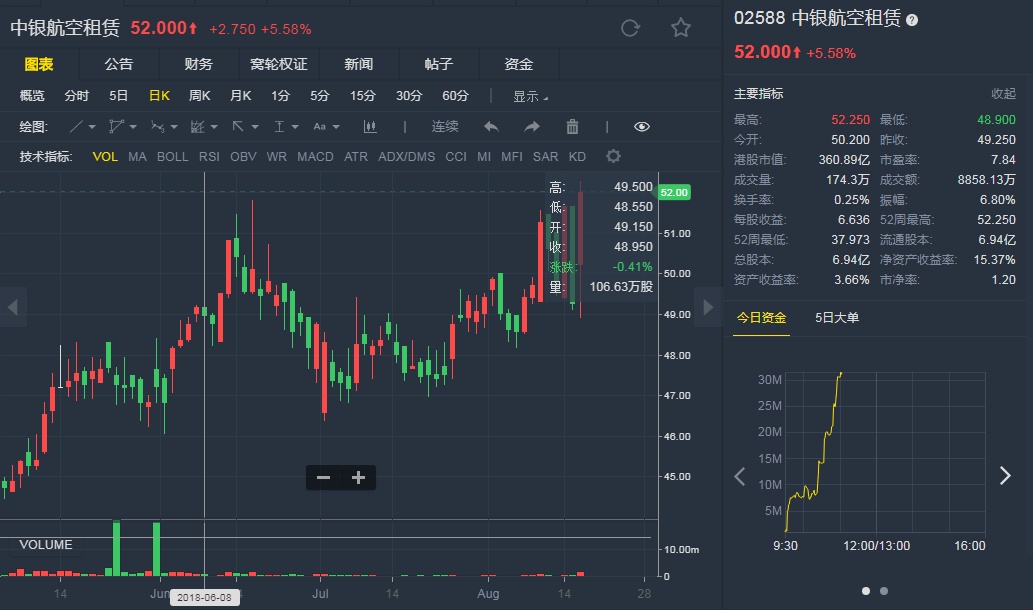
Task: Open the 窝轮权证 warrants tab
Action: tap(279, 64)
